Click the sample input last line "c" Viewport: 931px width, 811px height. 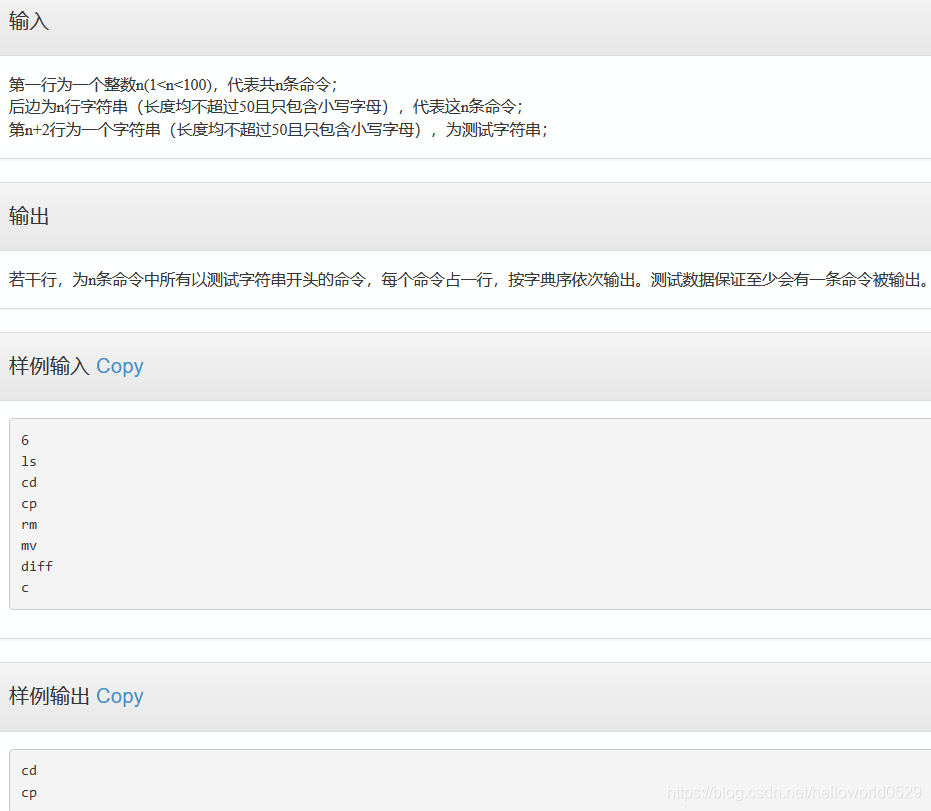tap(25, 588)
